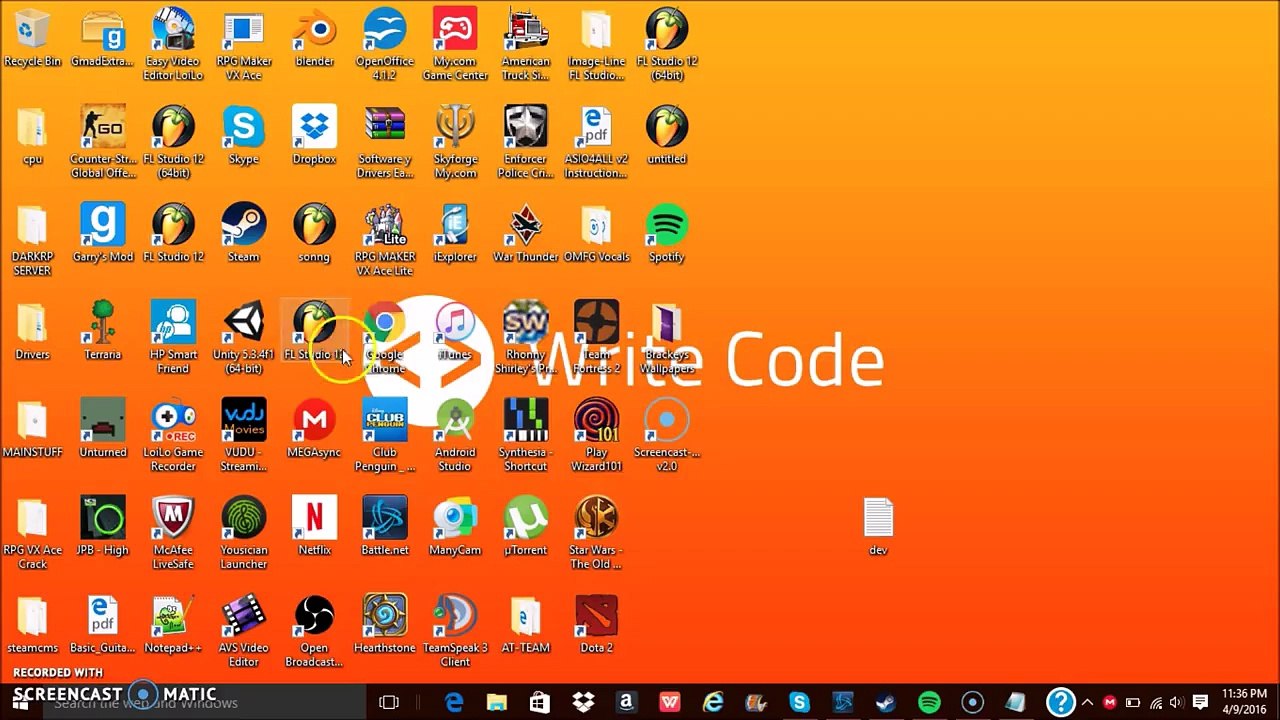Select the Software y Drivers archive
Image resolution: width=1280 pixels, height=720 pixels.
(385, 143)
